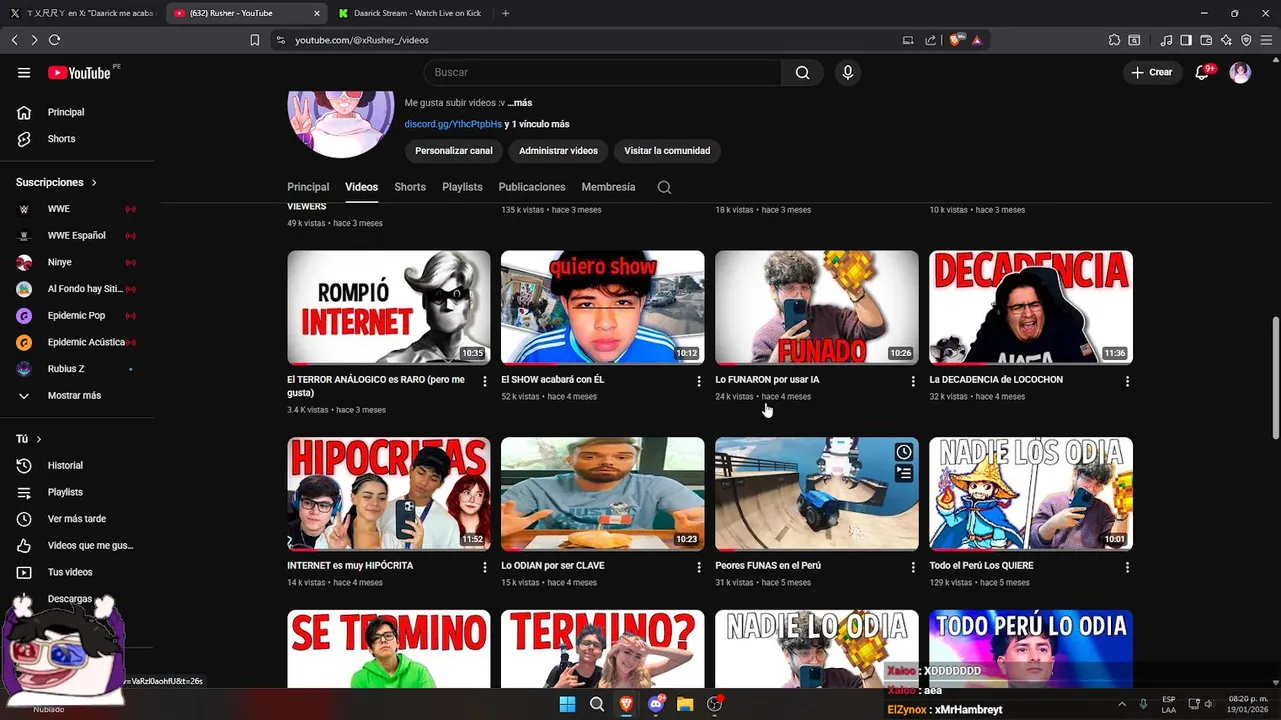Open options for Peores FUNAS en el Perú
Image resolution: width=1281 pixels, height=720 pixels.
point(913,567)
